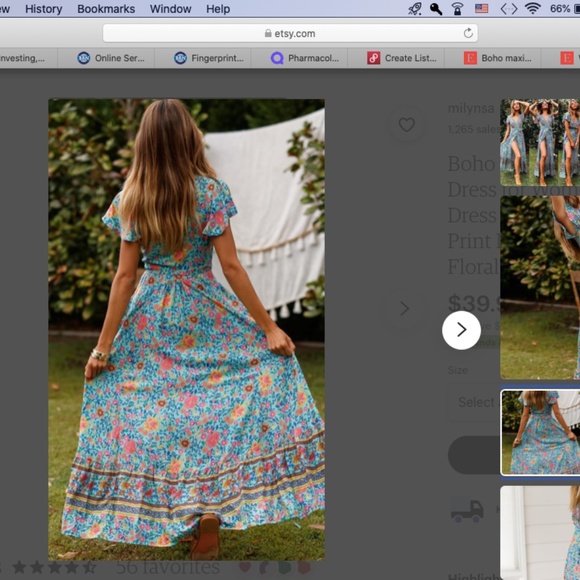Screen dimensions: 580x580
Task: Click the white circular next arrow button
Action: (461, 330)
